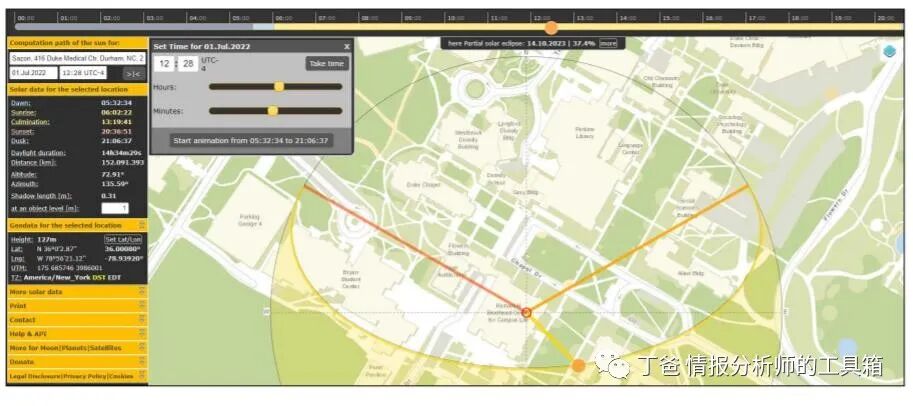Expand the Donate section
Screen dimensions: 913x406
point(77,362)
